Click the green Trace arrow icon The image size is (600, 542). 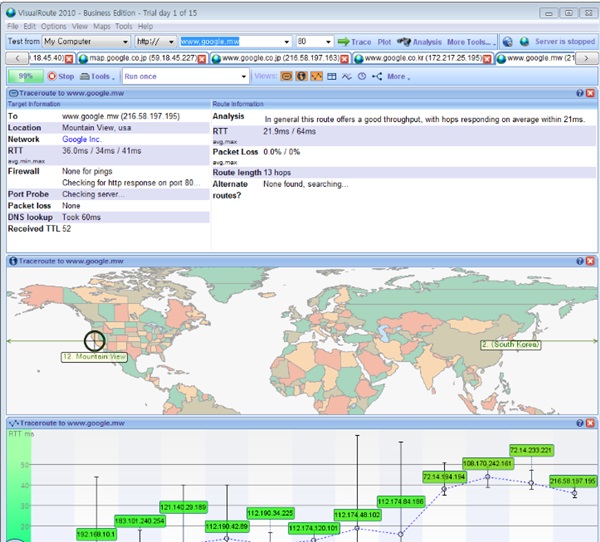343,41
